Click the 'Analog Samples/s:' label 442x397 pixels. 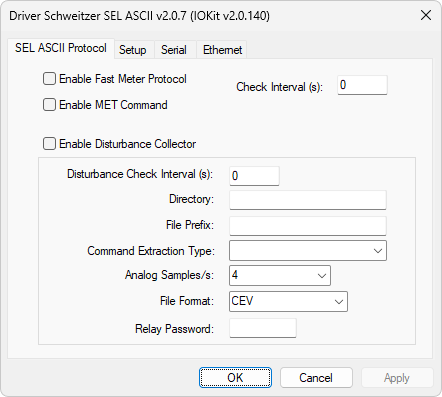169,275
